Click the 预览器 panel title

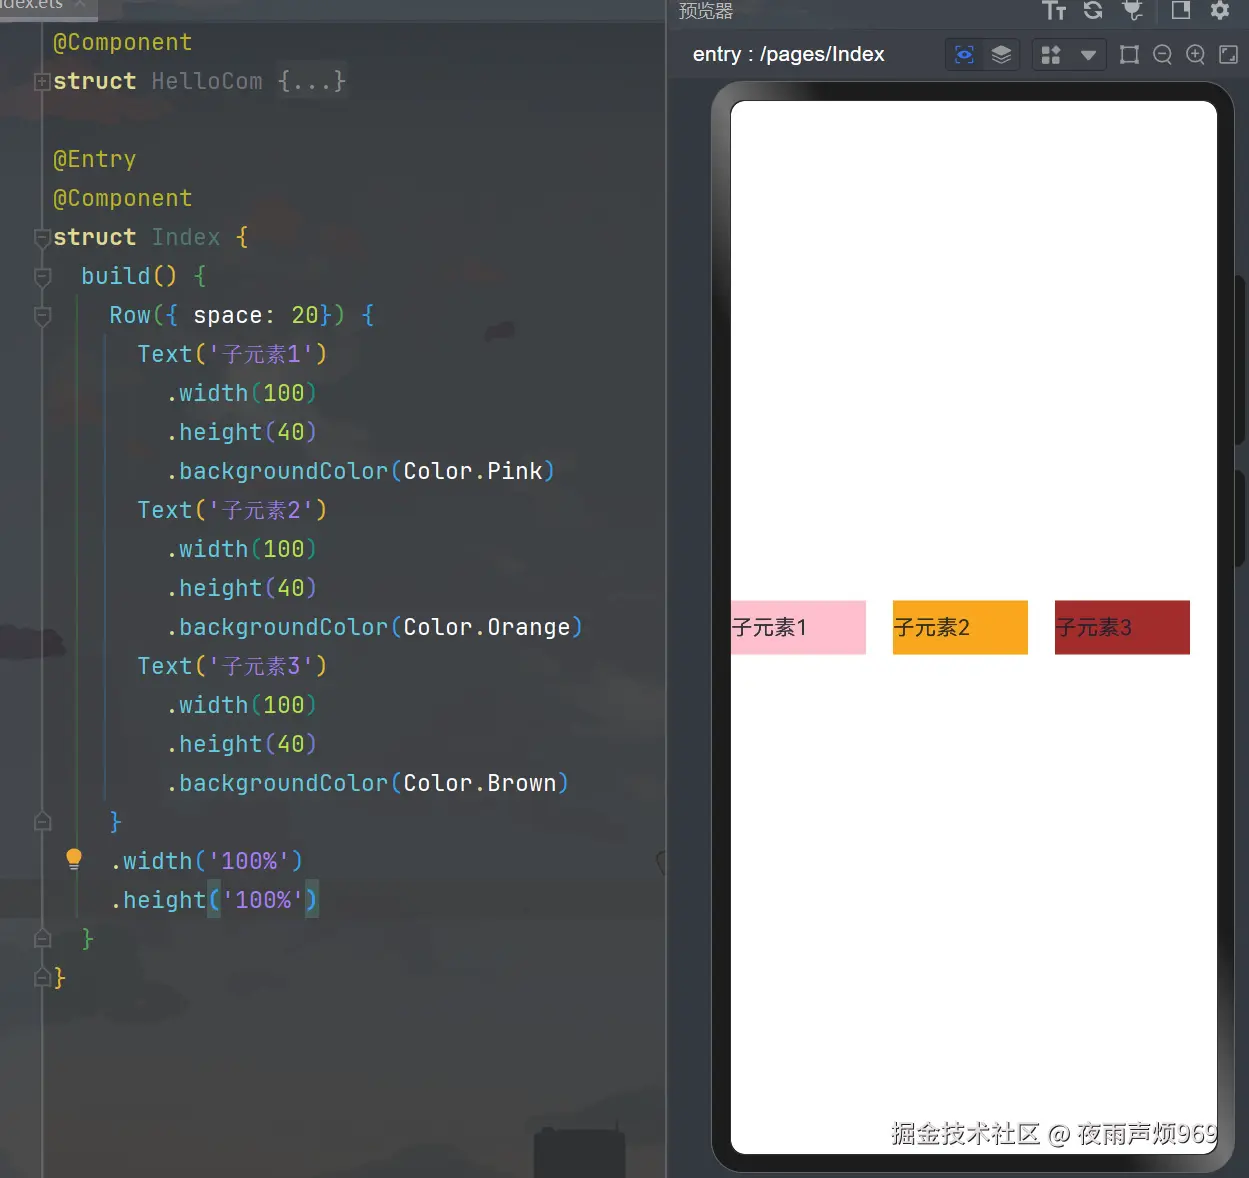(x=706, y=11)
